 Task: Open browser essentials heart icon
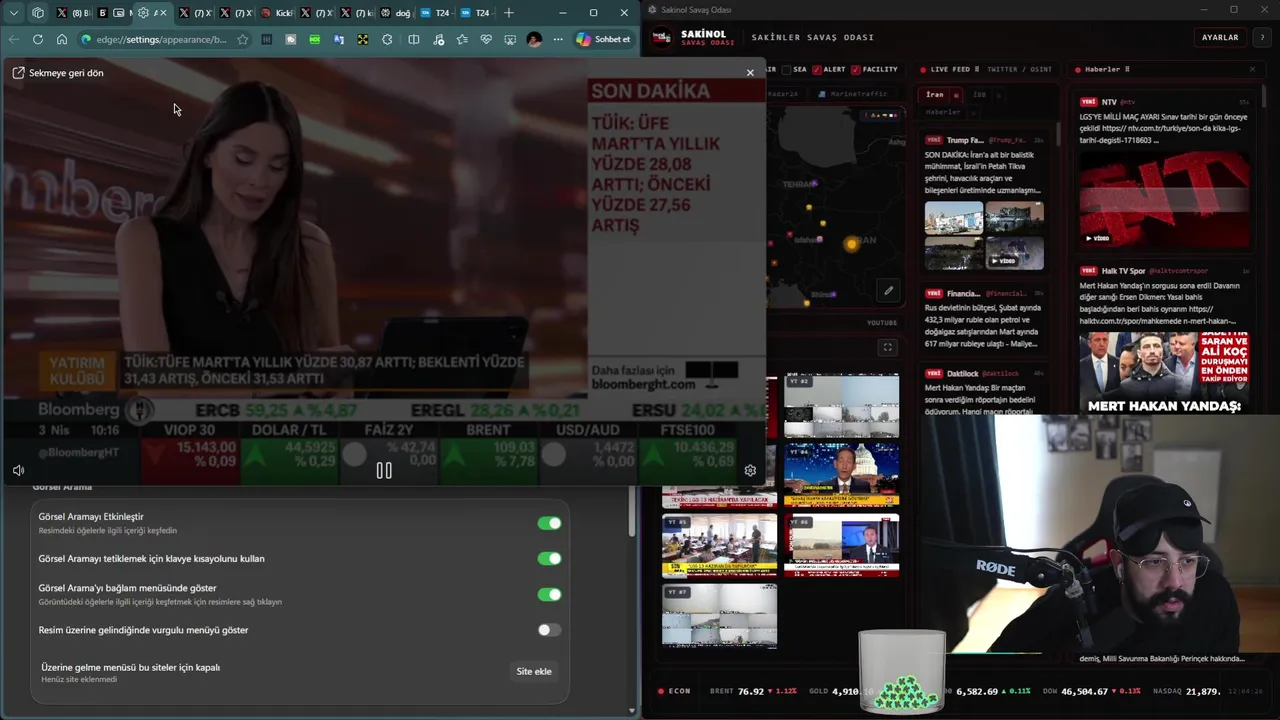point(485,39)
